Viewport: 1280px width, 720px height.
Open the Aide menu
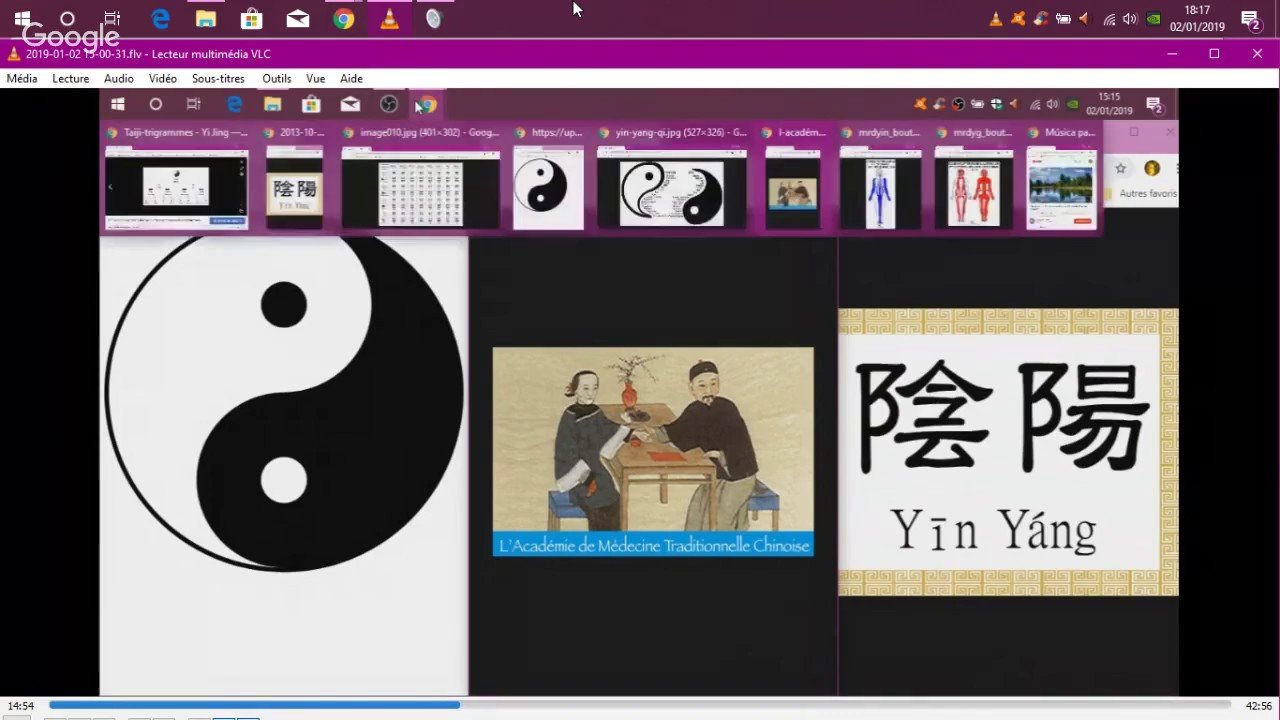tap(351, 79)
